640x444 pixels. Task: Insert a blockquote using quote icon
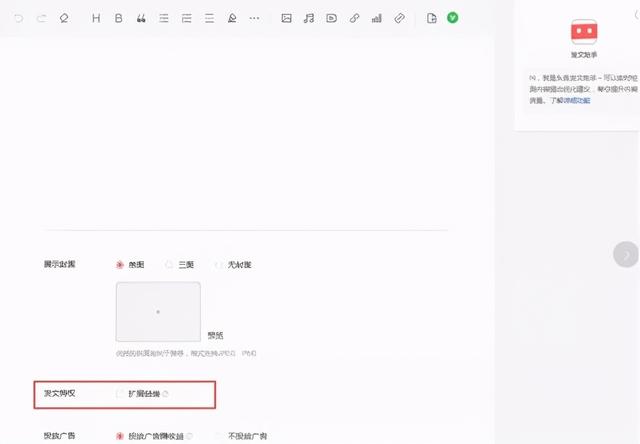click(x=141, y=18)
